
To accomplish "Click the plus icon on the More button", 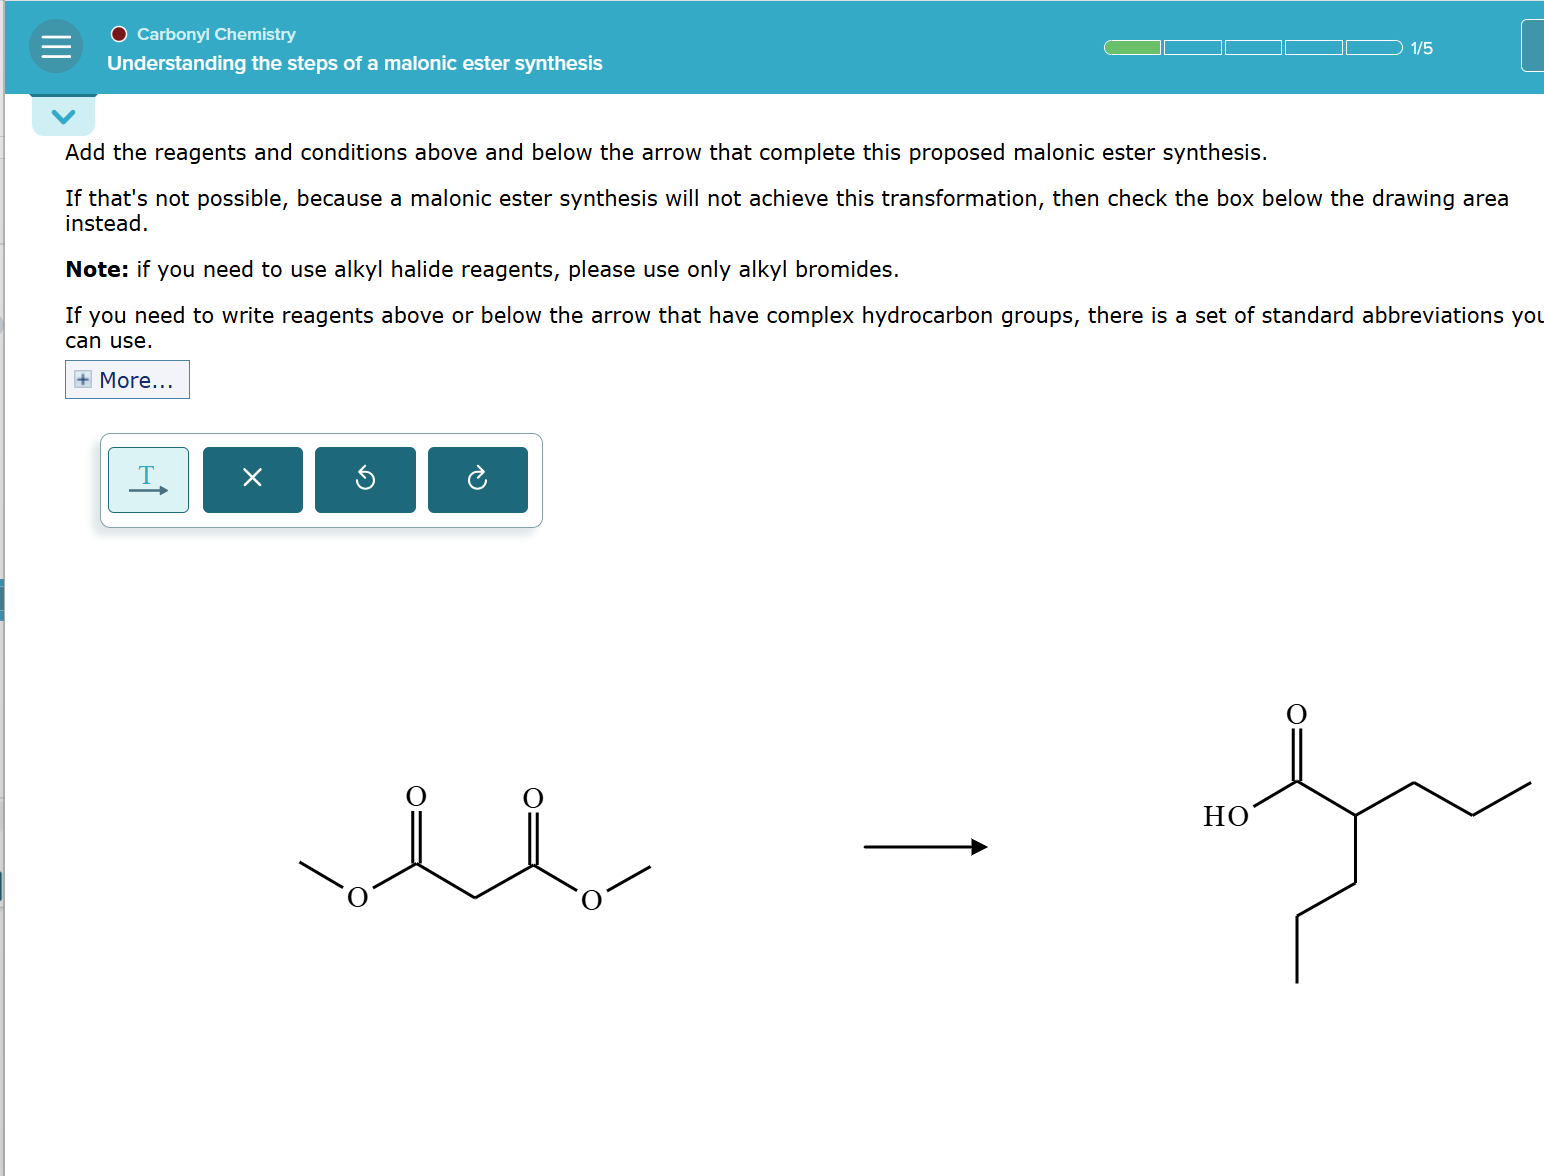I will (x=81, y=380).
